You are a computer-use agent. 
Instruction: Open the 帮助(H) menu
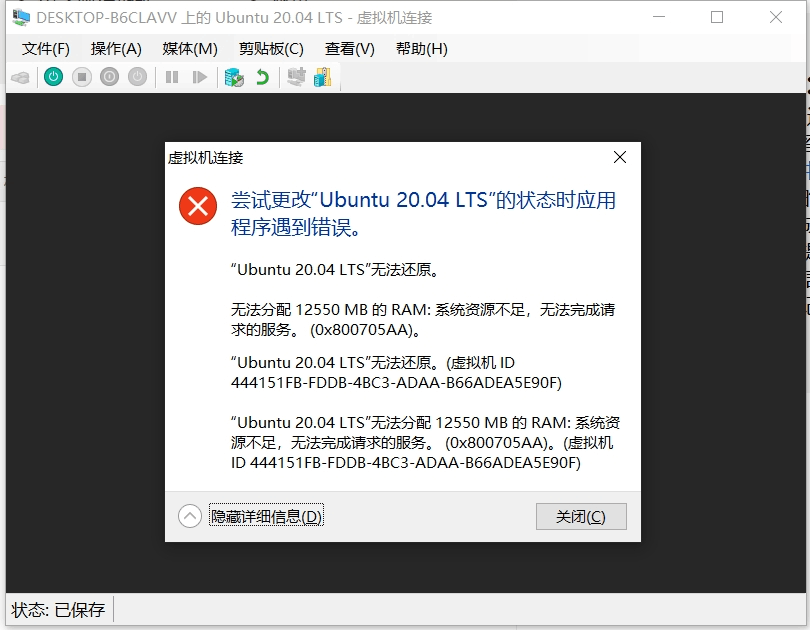(x=422, y=49)
